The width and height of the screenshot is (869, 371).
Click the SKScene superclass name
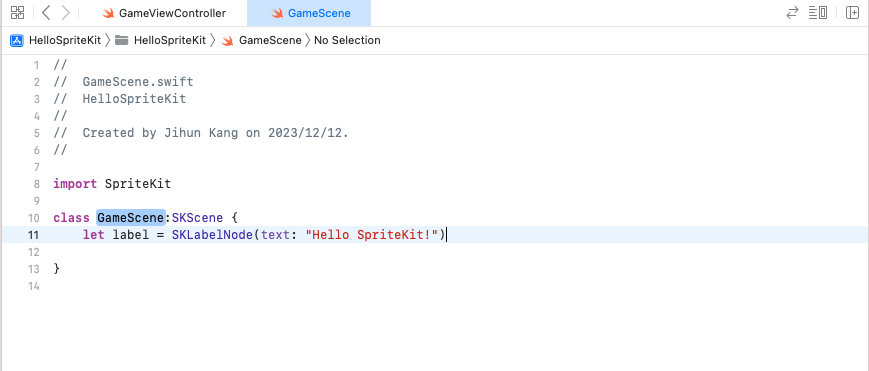[x=197, y=218]
